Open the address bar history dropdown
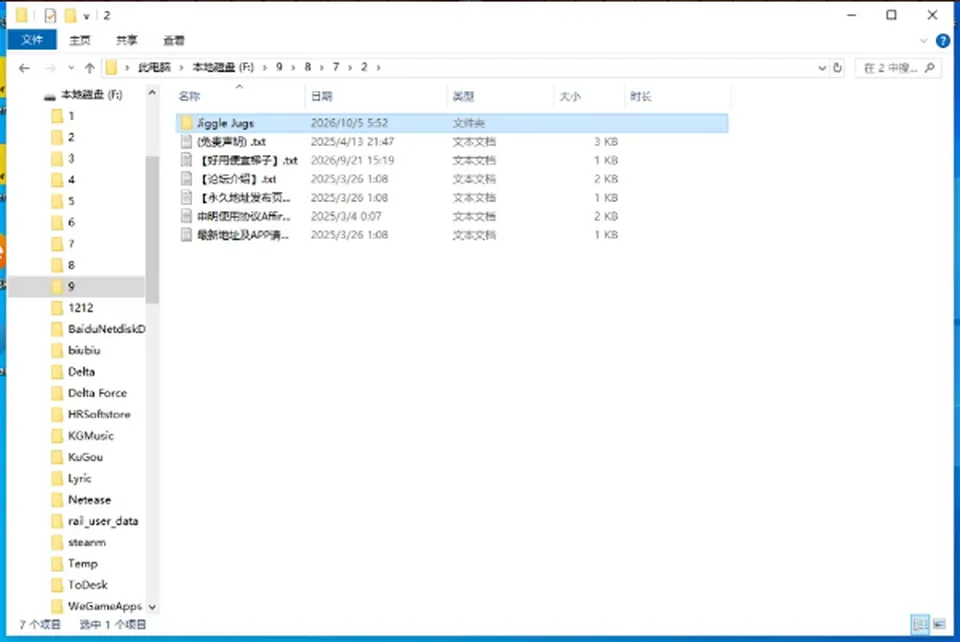960x642 pixels. pos(822,68)
